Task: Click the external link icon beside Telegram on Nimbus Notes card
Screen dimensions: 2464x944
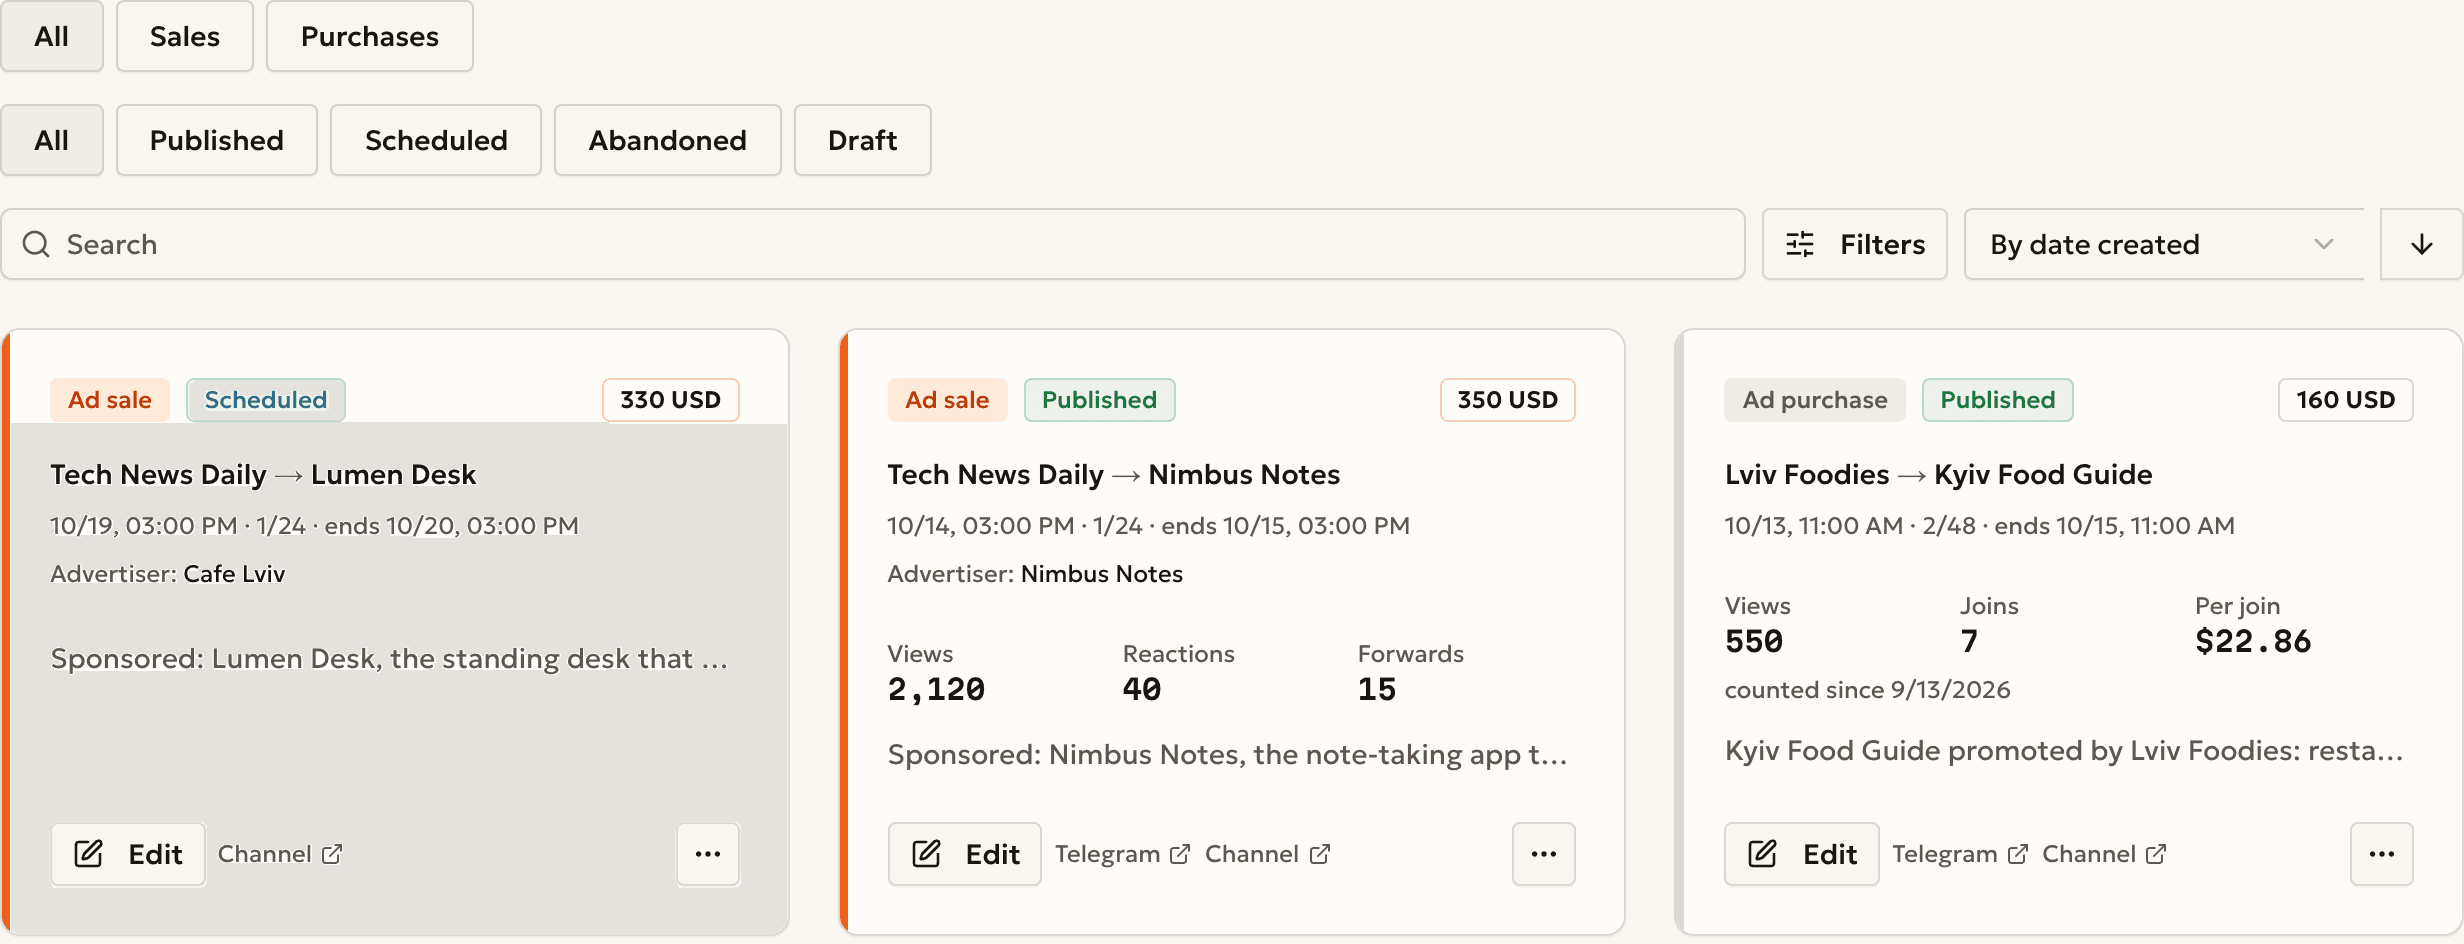Action: click(x=1180, y=854)
